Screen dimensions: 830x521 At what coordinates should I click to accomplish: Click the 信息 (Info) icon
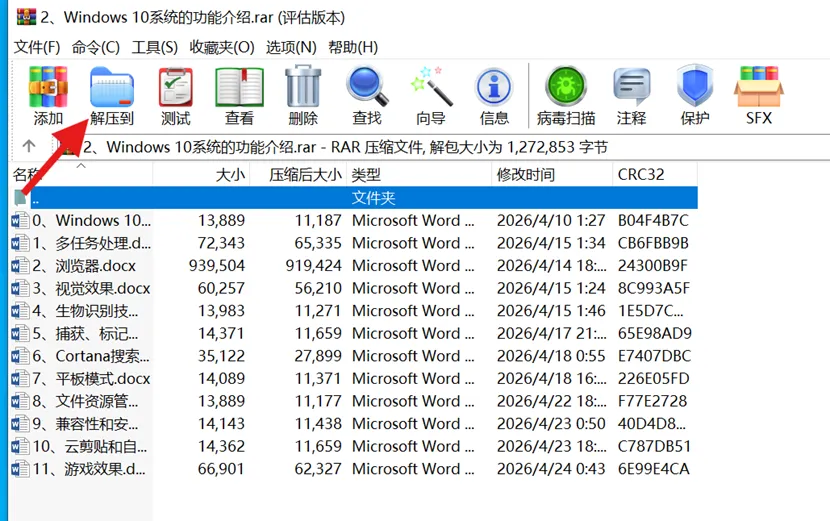click(x=494, y=86)
